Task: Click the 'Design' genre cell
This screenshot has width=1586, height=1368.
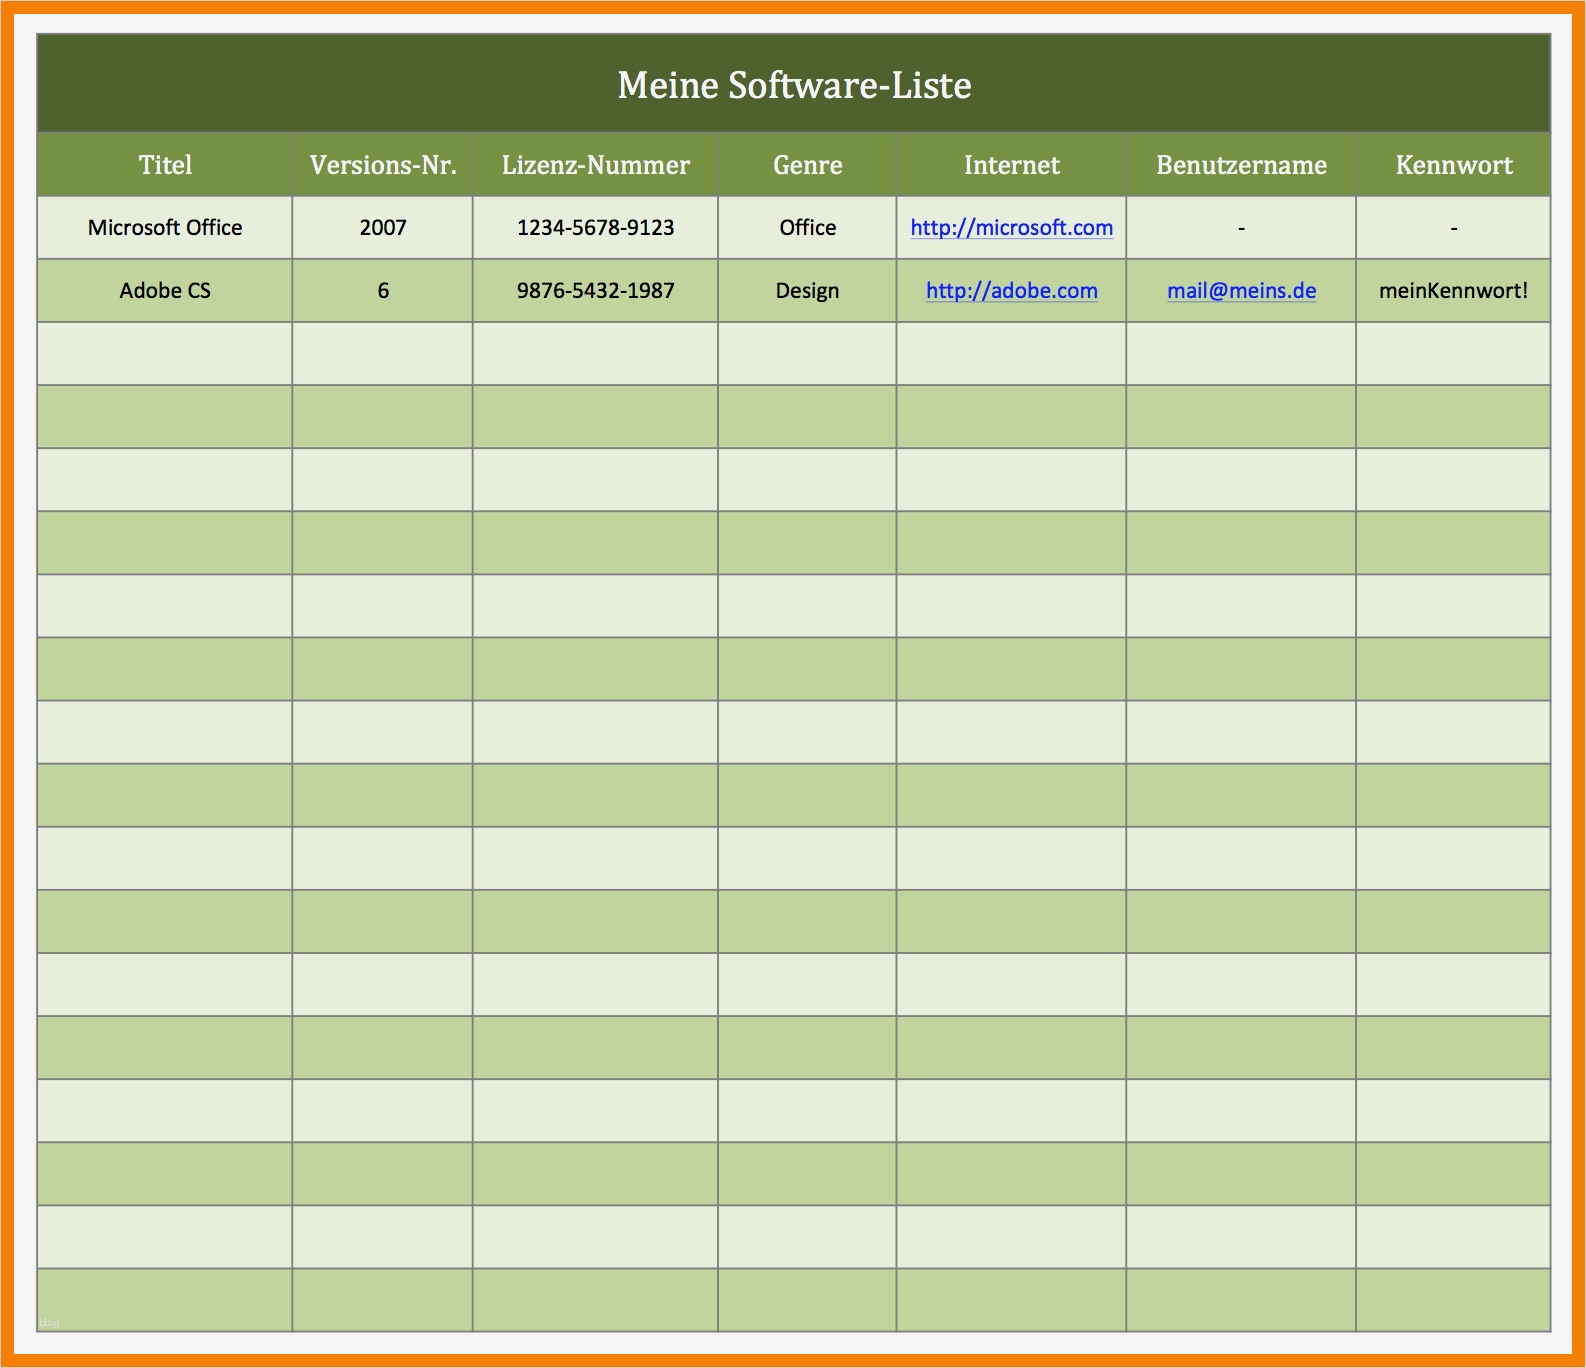Action: pyautogui.click(x=807, y=291)
